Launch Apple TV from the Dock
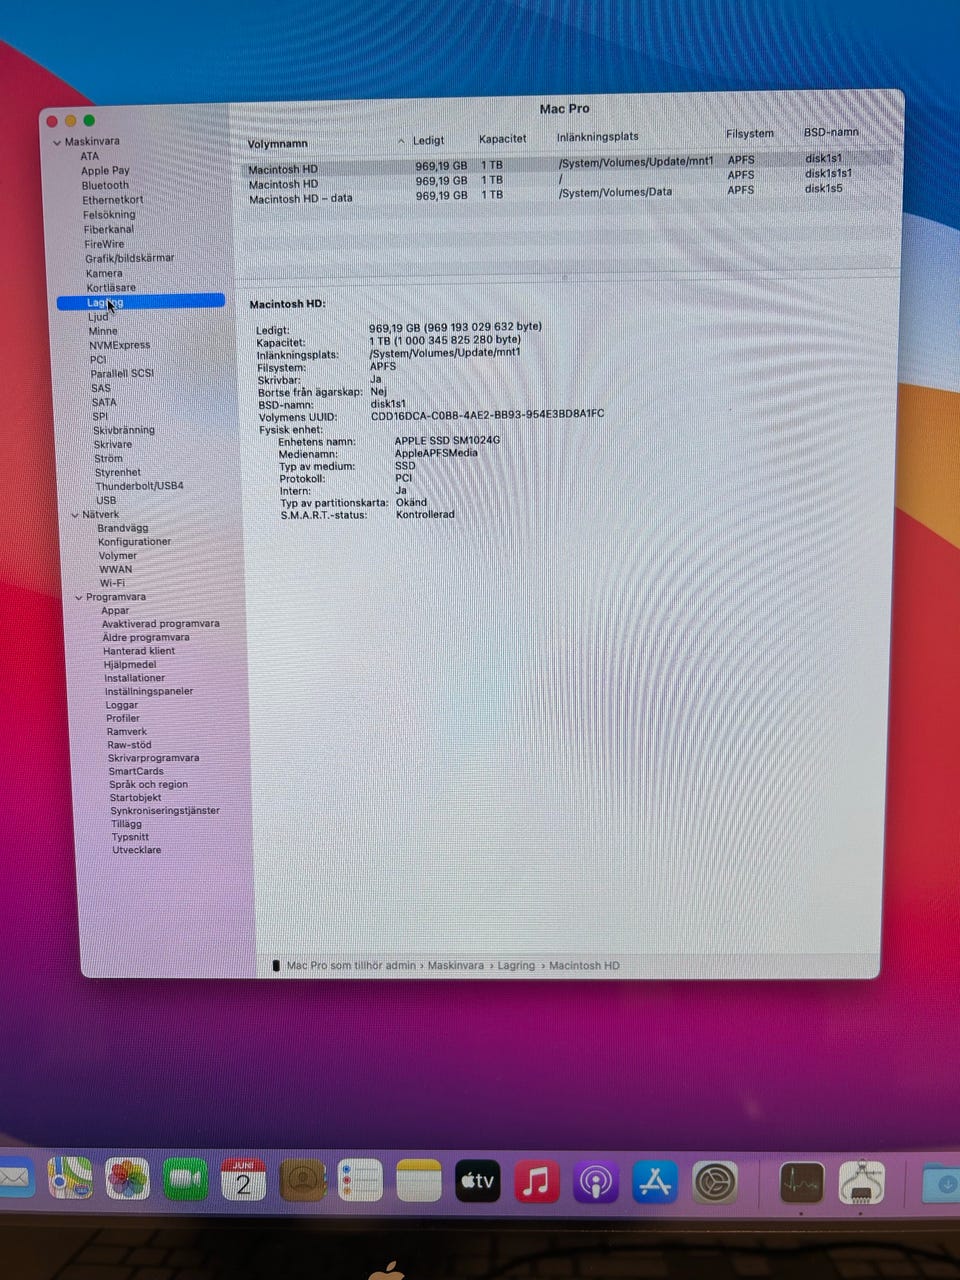Viewport: 960px width, 1280px height. click(x=477, y=1182)
